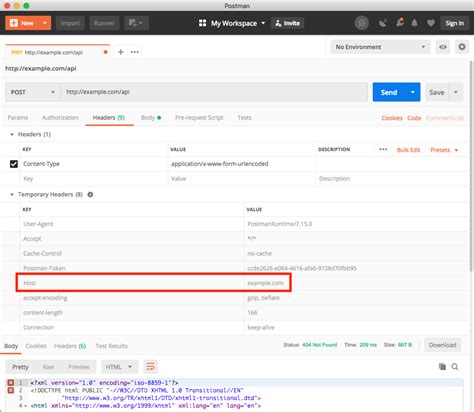Screen dimensions: 474x412
Task: Send the request
Action: click(389, 92)
